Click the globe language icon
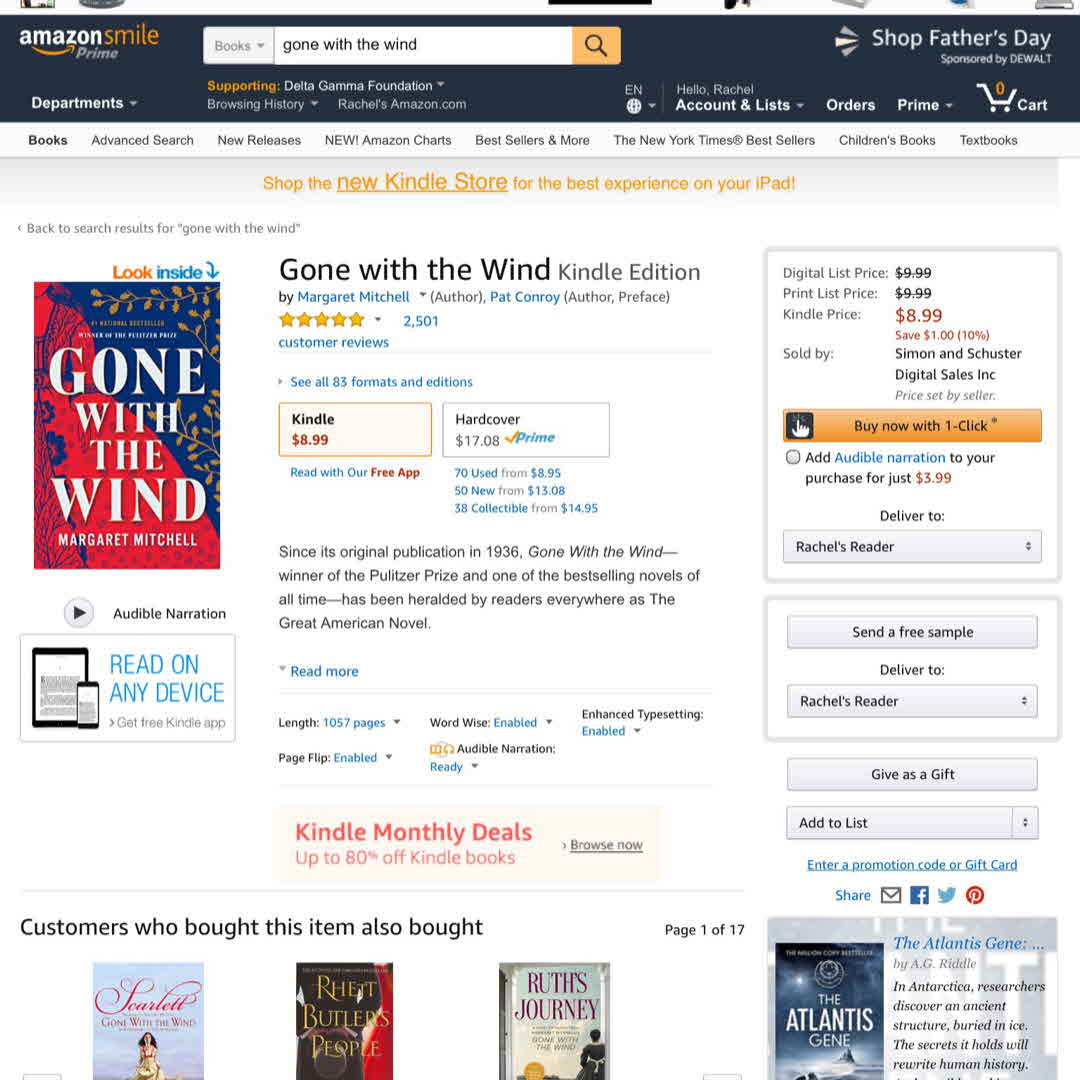Screen dimensions: 1080x1080 tap(634, 106)
